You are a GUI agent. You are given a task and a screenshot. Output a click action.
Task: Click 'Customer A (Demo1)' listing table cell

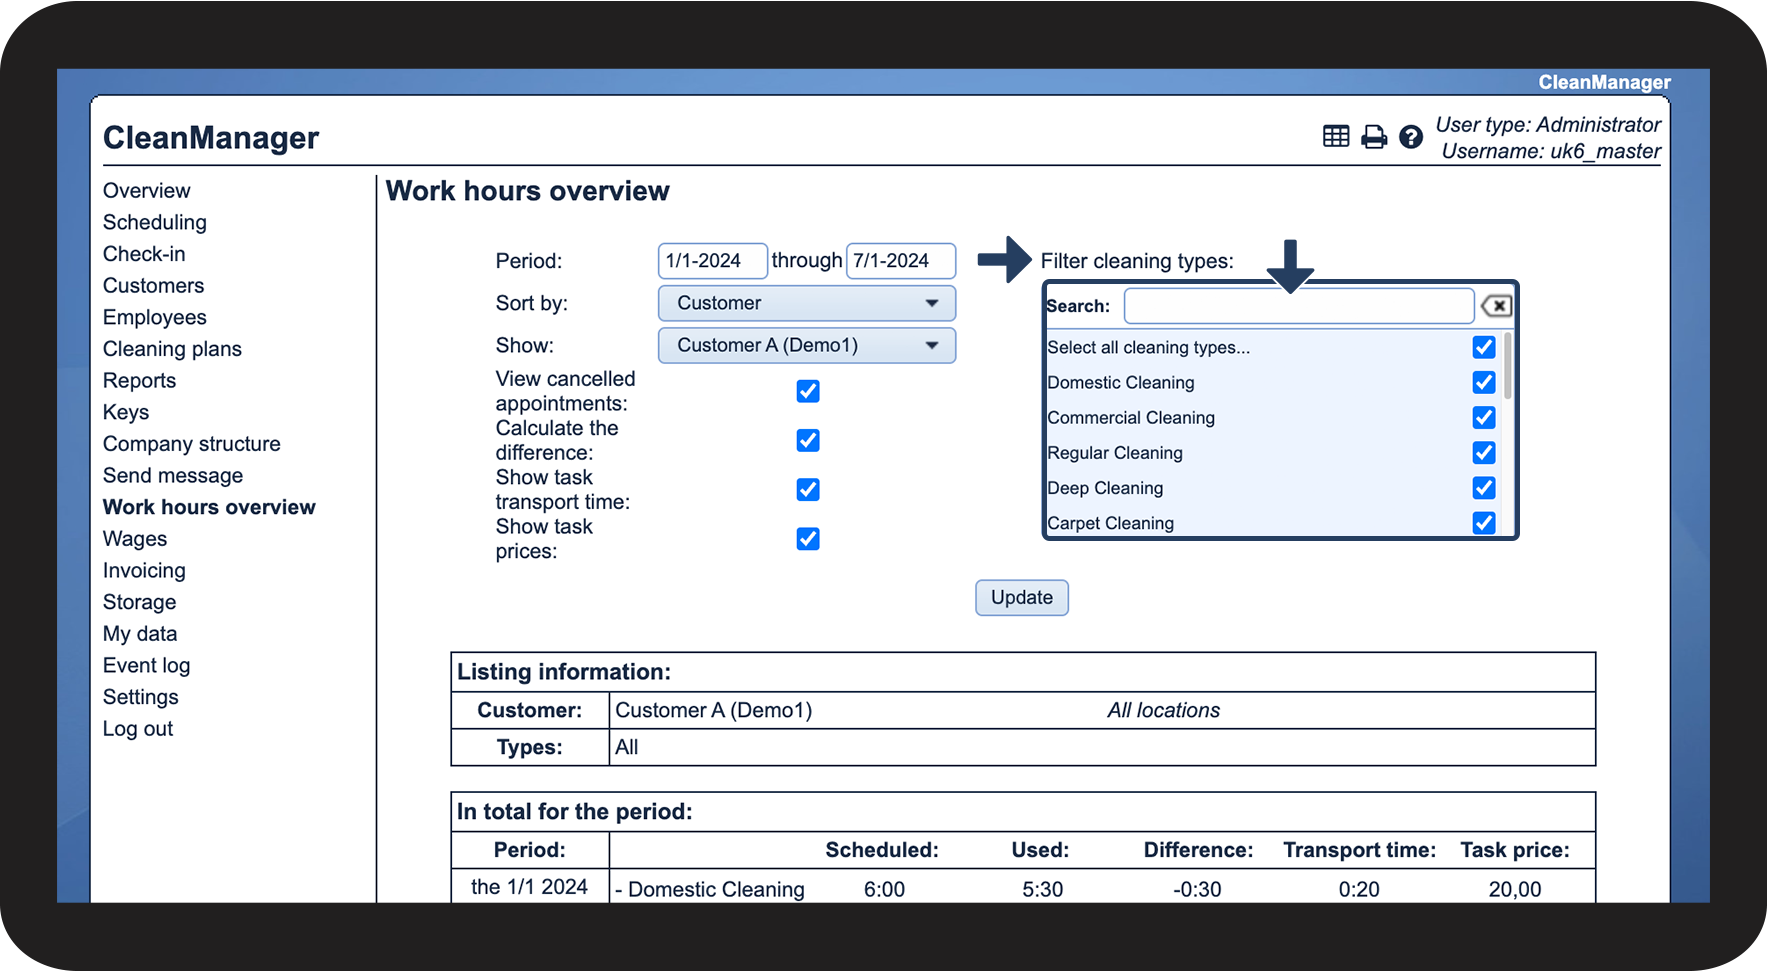[x=714, y=710]
